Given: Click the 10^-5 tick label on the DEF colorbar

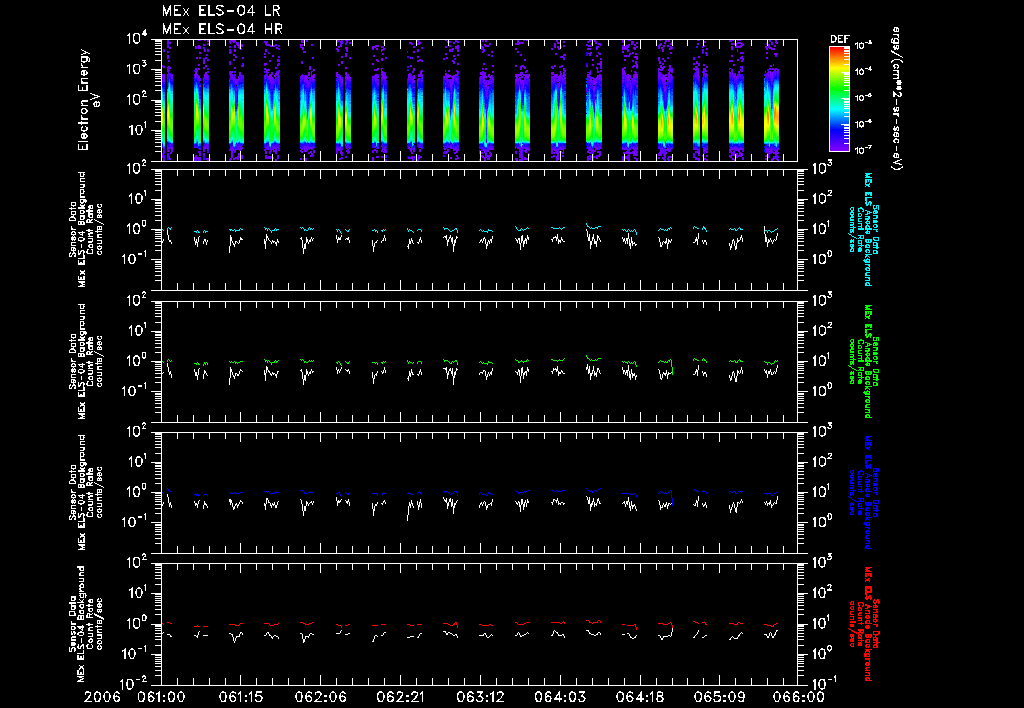Looking at the screenshot, I should (x=864, y=98).
